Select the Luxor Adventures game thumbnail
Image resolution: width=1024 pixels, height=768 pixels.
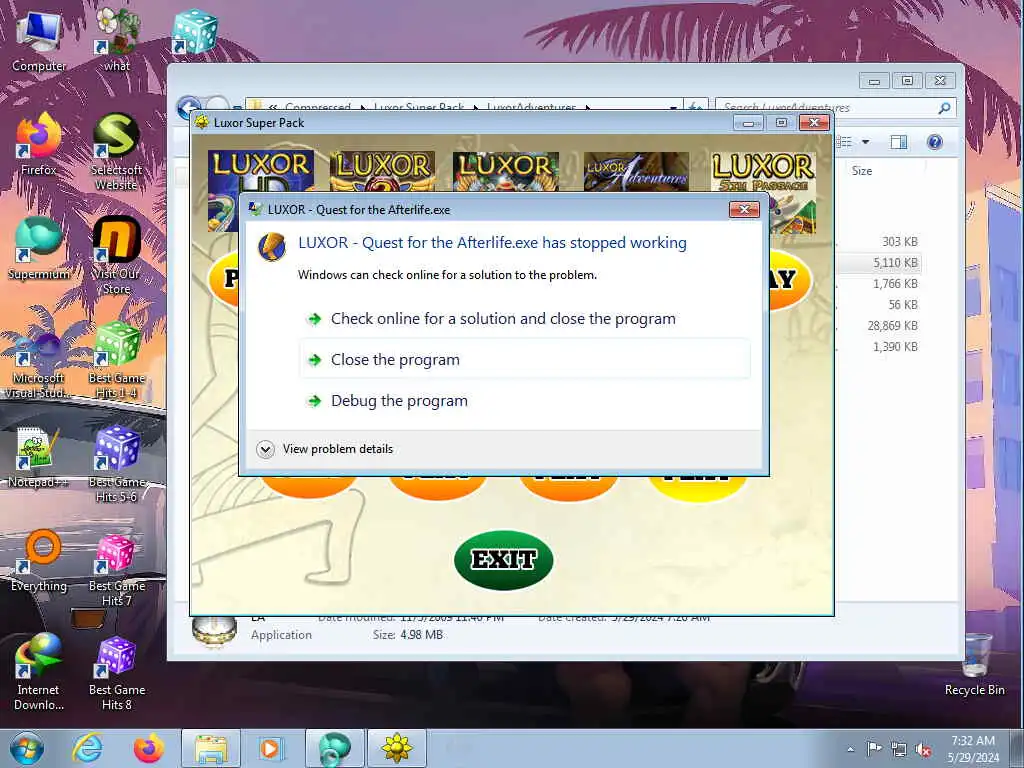point(636,171)
